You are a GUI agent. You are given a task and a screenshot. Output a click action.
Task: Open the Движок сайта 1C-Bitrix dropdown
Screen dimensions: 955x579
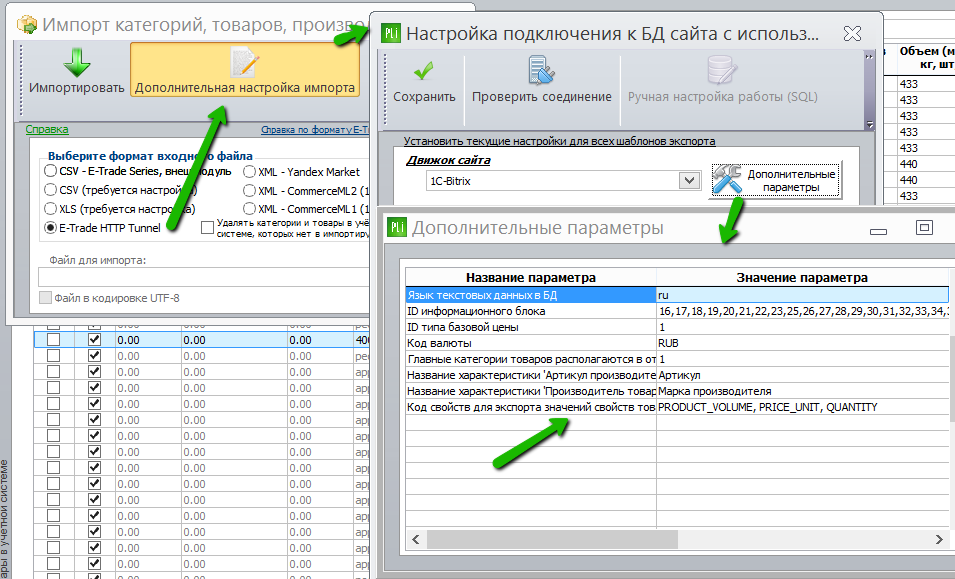coord(689,181)
